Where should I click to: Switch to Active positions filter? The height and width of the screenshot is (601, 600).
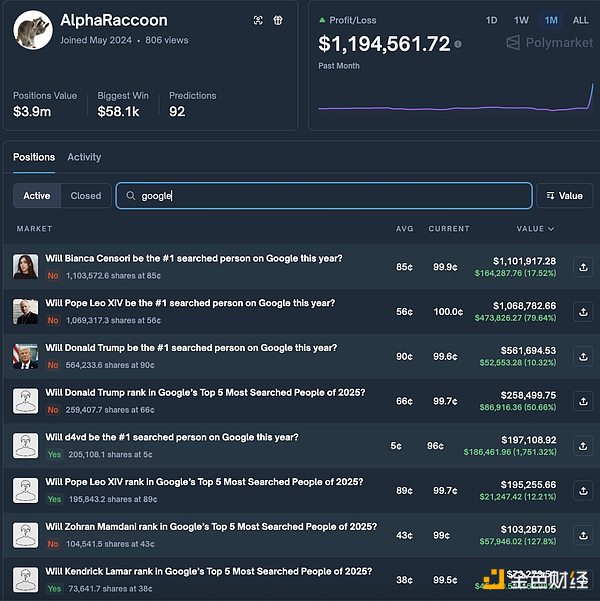37,196
